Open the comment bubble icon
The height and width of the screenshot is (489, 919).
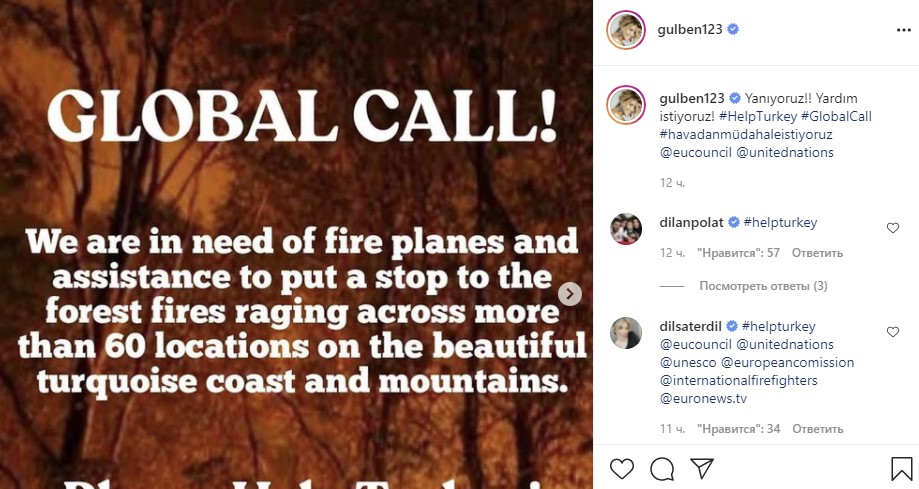[x=661, y=468]
